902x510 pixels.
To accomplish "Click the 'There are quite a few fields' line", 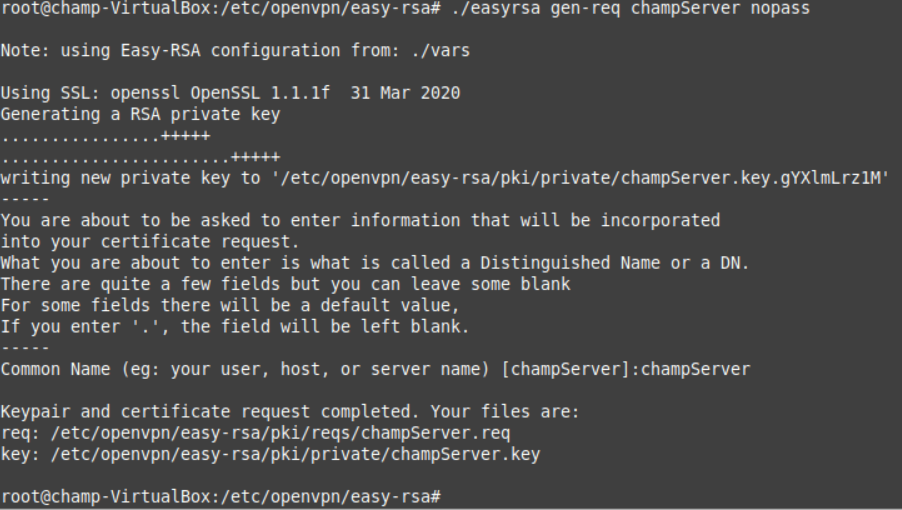I will 285,285.
